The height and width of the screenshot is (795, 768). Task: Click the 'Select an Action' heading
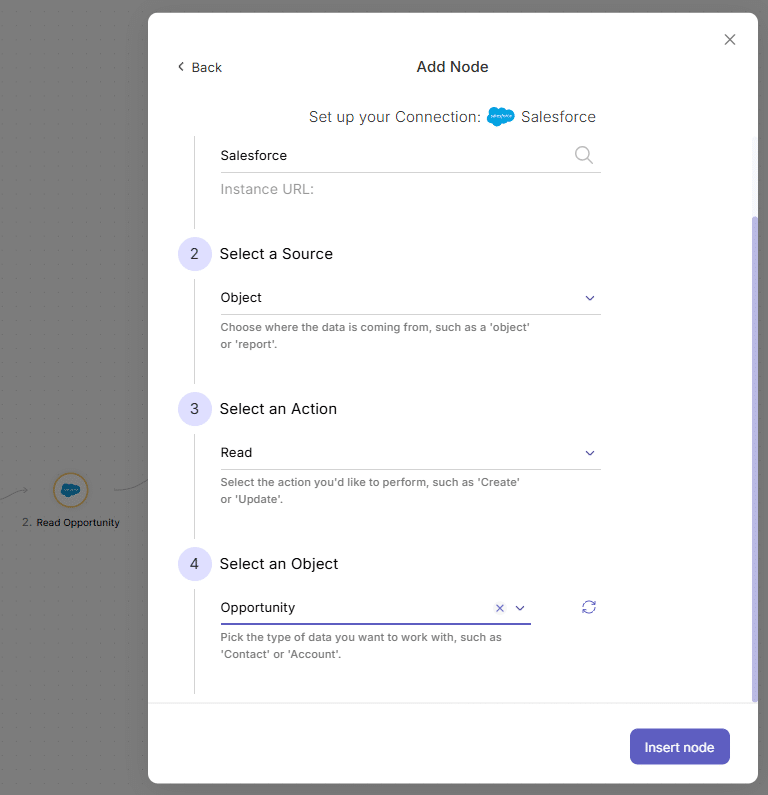pos(278,409)
